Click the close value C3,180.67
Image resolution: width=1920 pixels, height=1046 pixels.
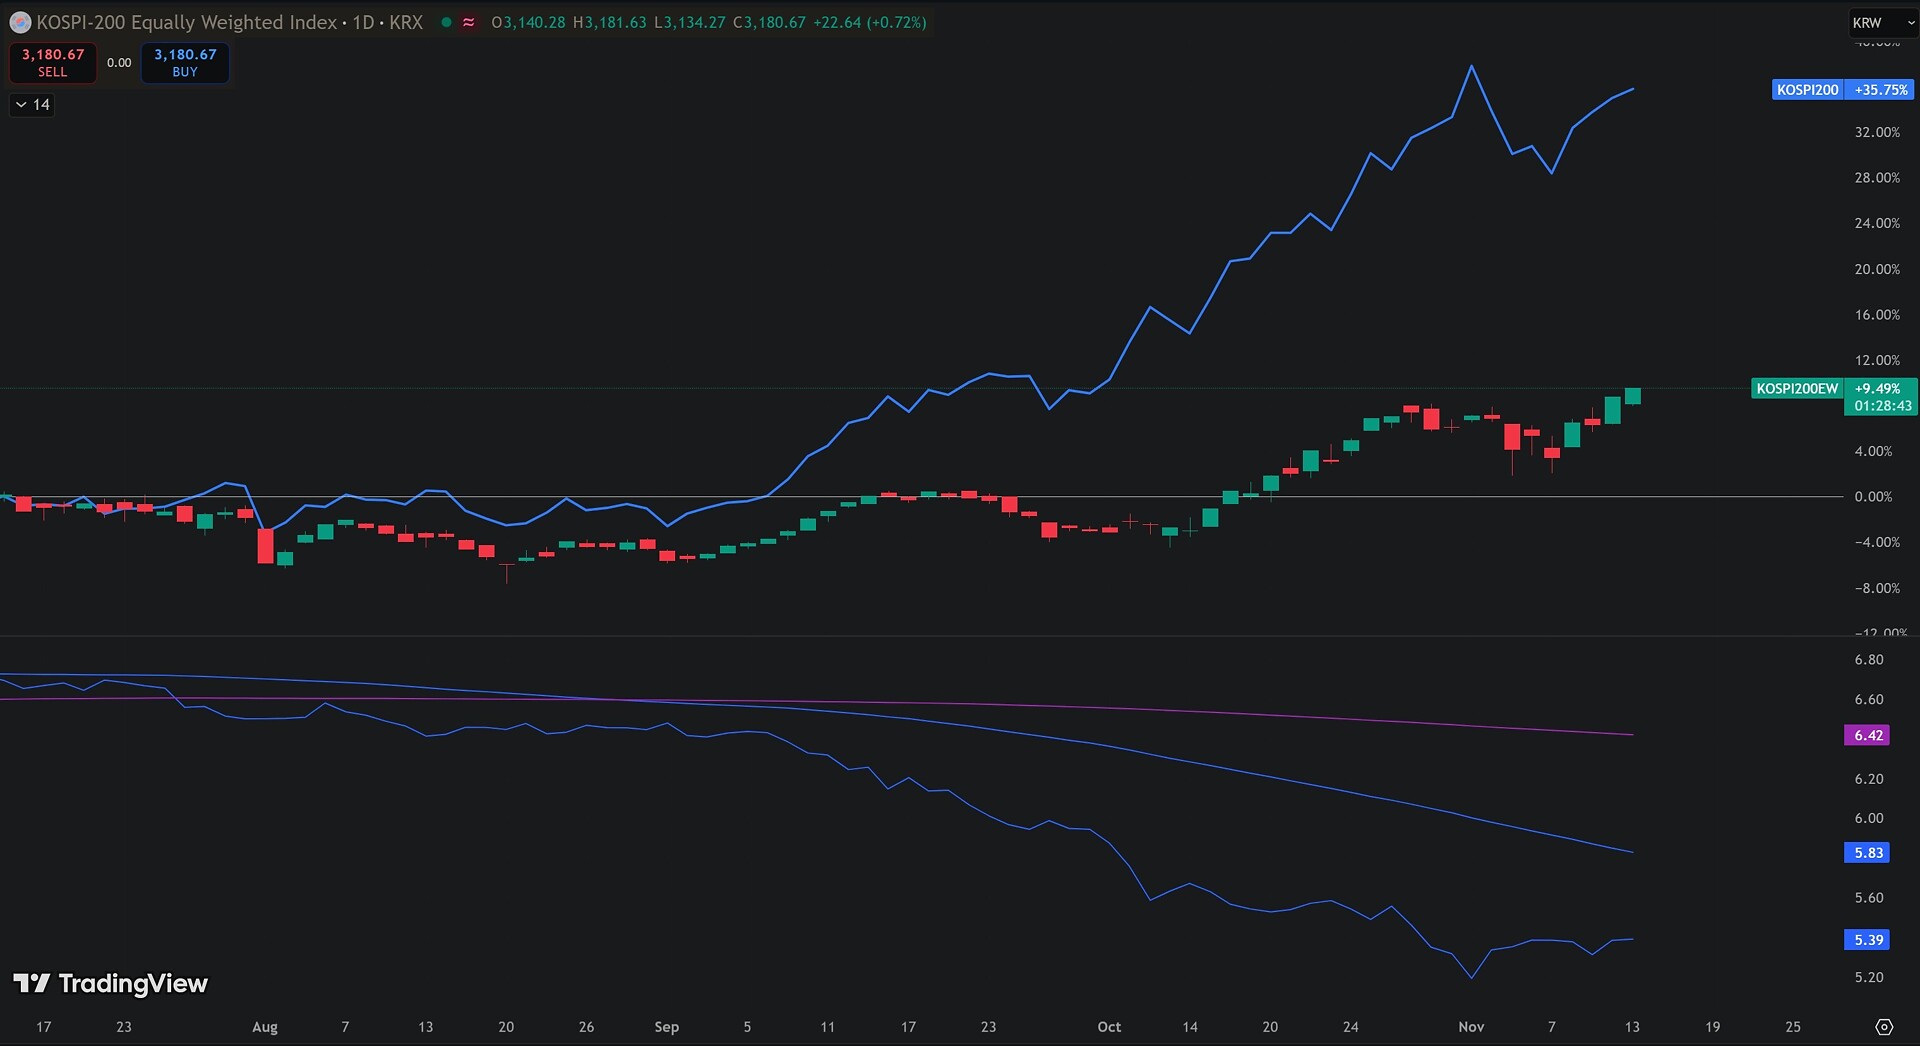pos(769,22)
